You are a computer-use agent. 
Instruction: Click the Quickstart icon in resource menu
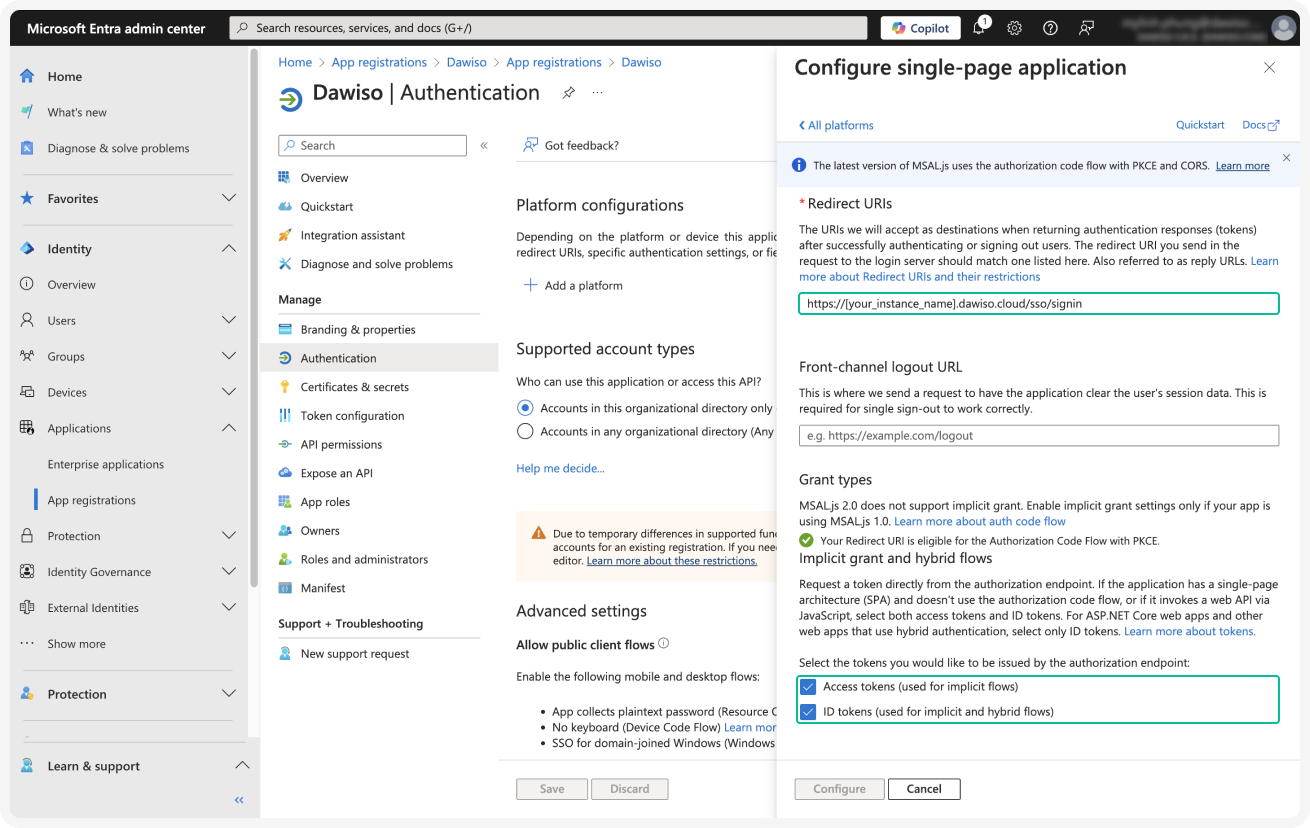point(285,207)
